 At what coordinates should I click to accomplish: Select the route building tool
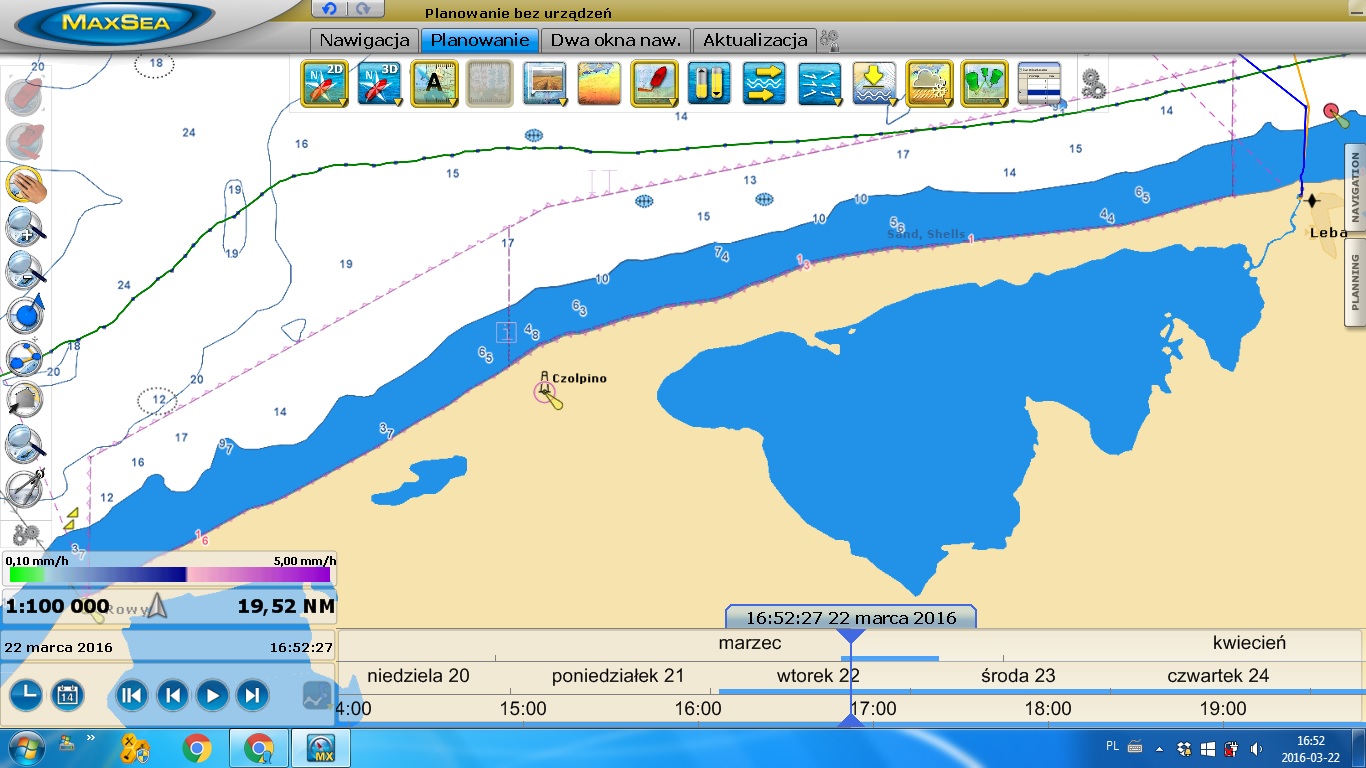(24, 357)
